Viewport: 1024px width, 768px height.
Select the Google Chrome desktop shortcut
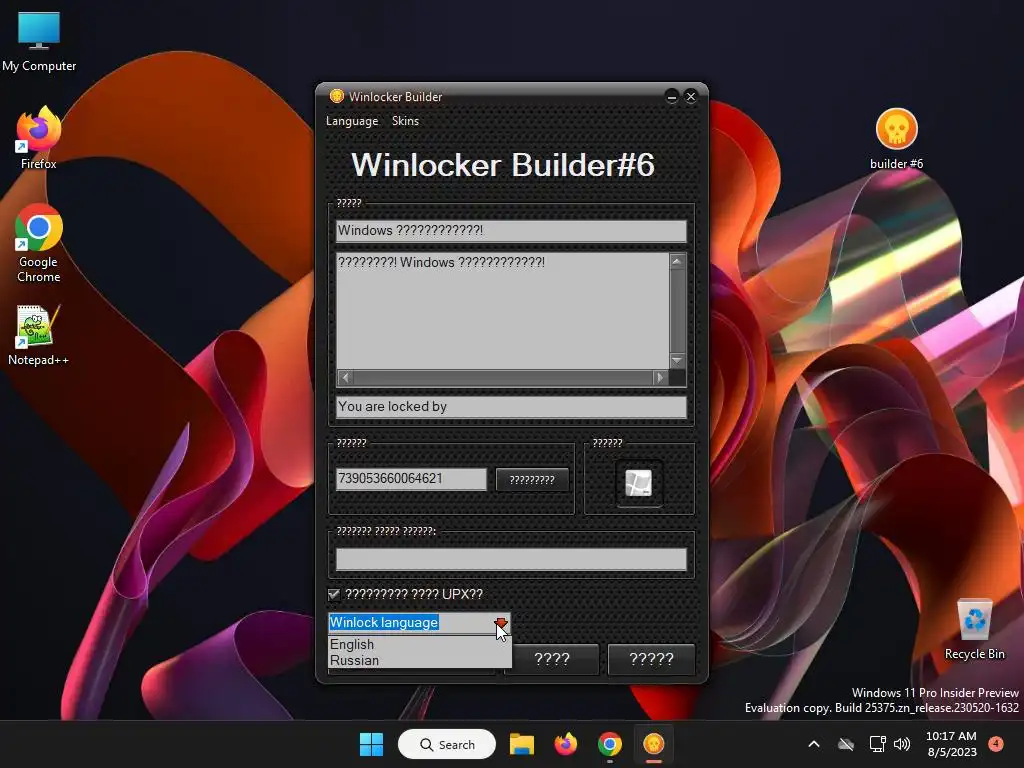click(x=39, y=243)
